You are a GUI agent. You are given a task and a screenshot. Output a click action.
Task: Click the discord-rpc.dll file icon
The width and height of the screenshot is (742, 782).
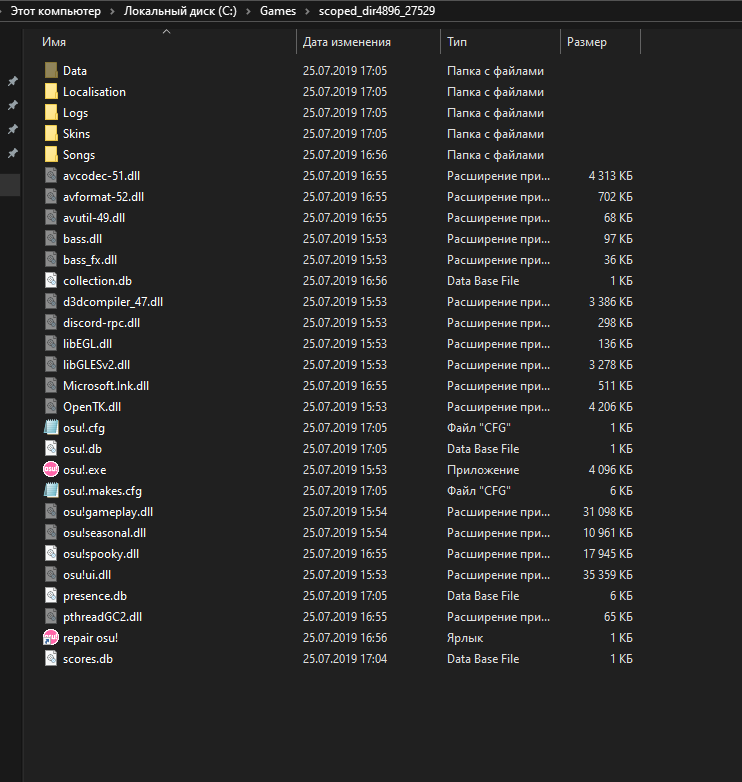tap(51, 322)
